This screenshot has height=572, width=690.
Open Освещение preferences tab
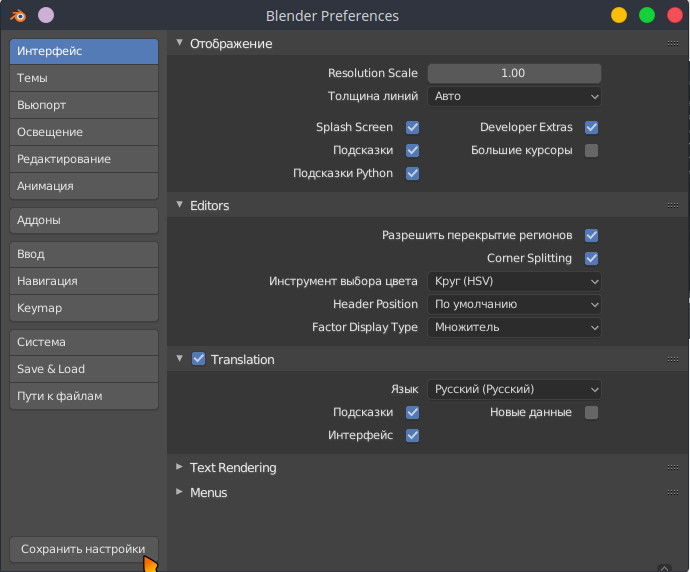tap(84, 132)
